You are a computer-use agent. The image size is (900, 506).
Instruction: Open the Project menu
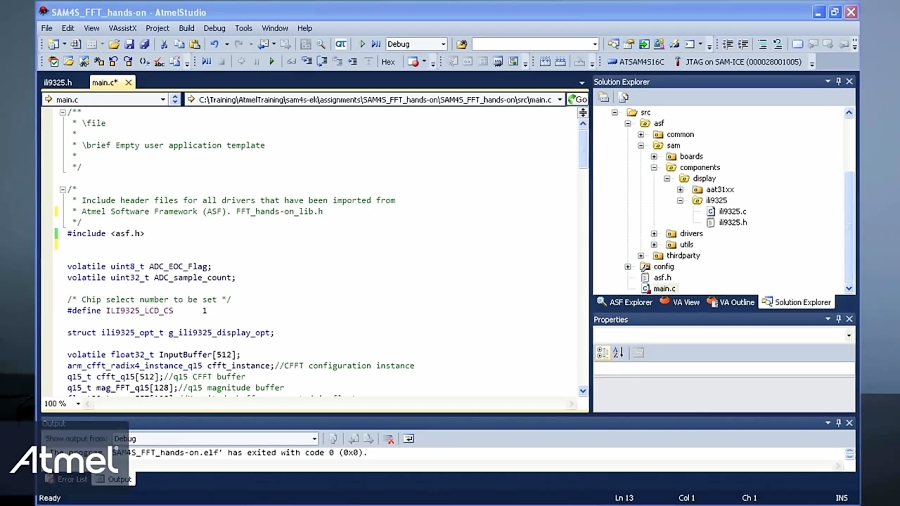[x=157, y=28]
